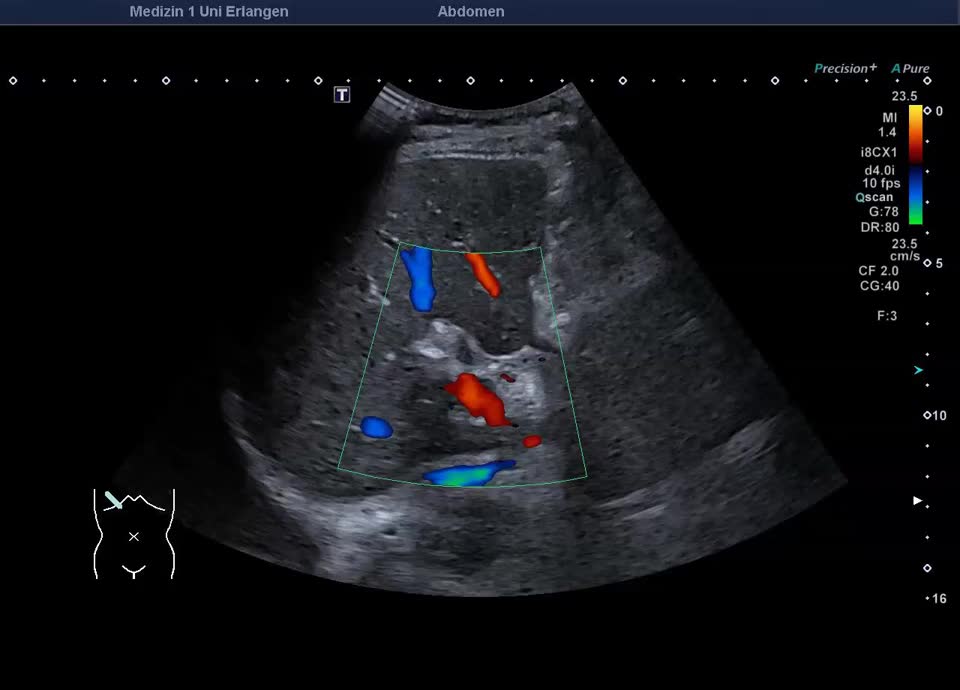
Task: Click the 'CF 2.0' color frequency text
Action: (x=879, y=271)
